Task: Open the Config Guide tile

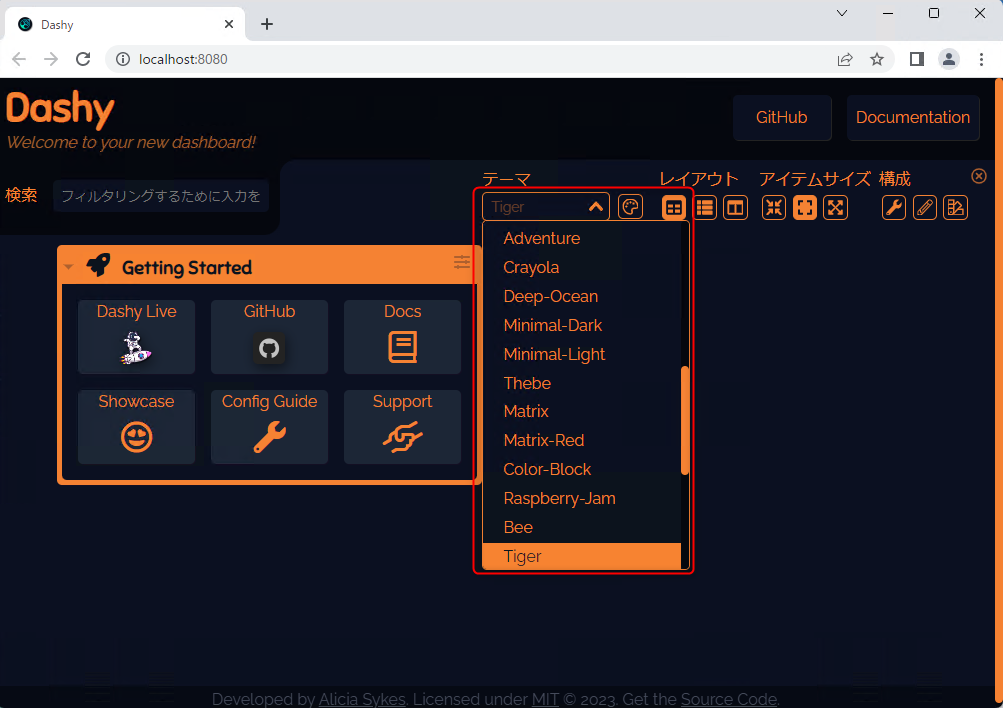Action: 269,427
